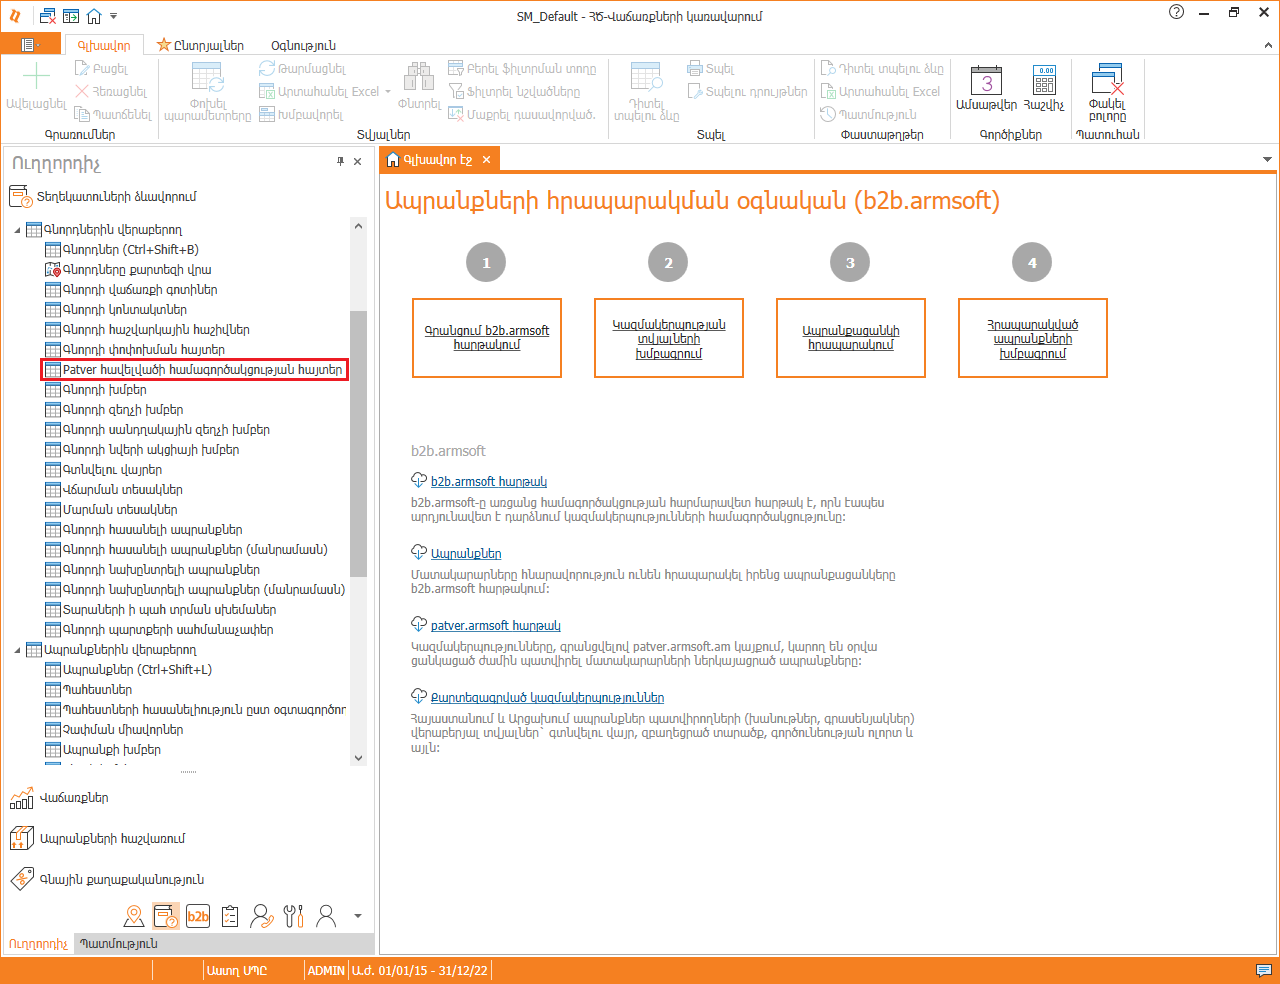Click the b2b icon in navigator strip
The image size is (1280, 984).
click(198, 915)
